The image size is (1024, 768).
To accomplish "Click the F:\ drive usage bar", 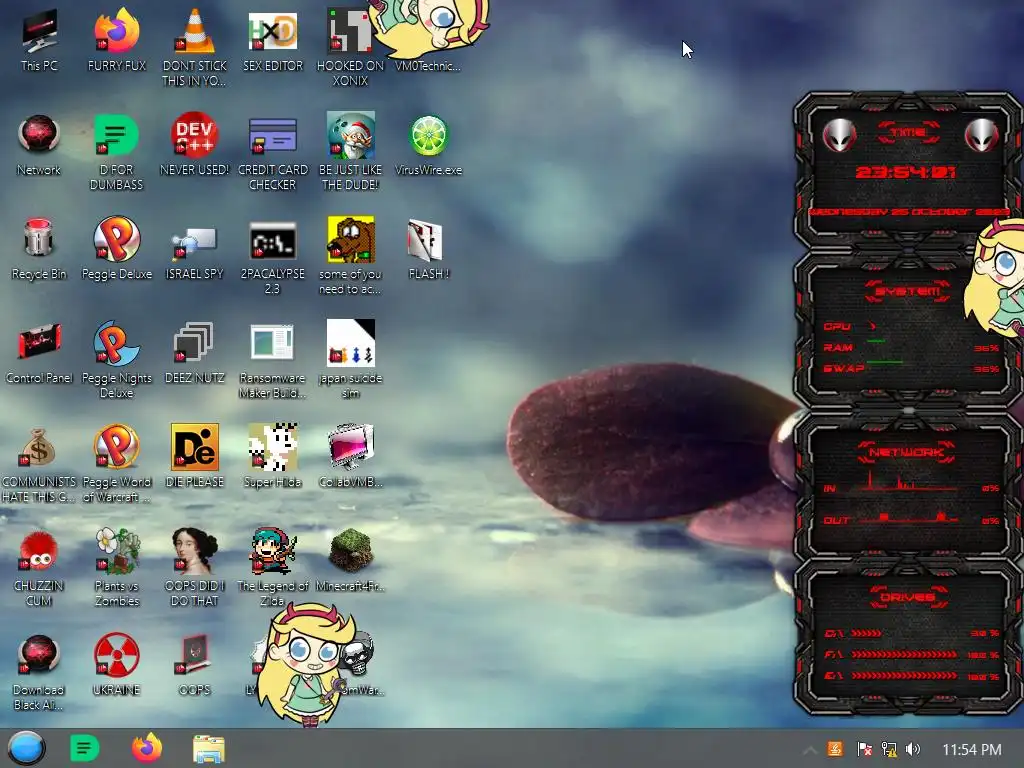I will (x=904, y=654).
